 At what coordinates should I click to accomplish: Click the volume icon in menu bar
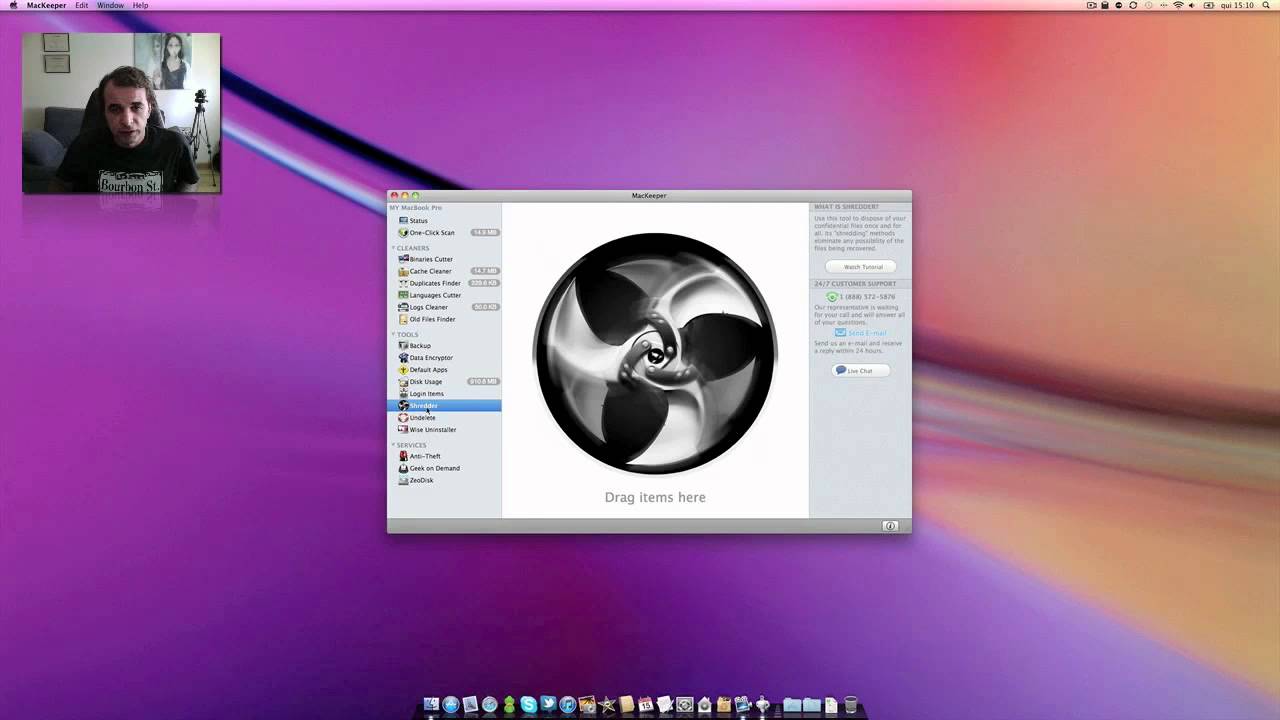(x=1192, y=5)
